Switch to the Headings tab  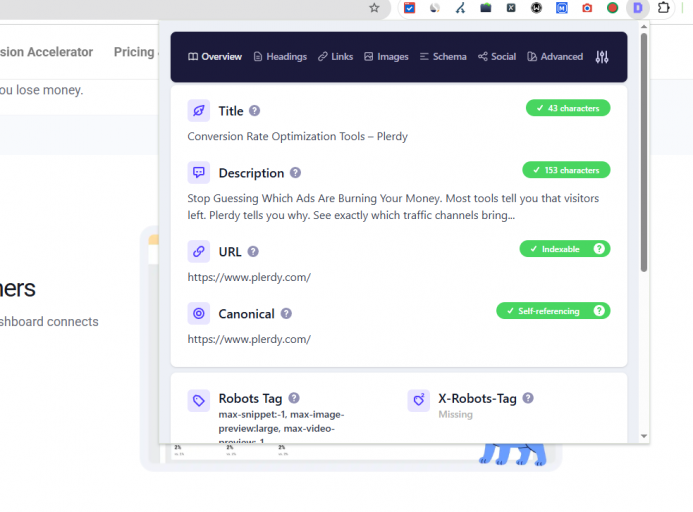[280, 57]
